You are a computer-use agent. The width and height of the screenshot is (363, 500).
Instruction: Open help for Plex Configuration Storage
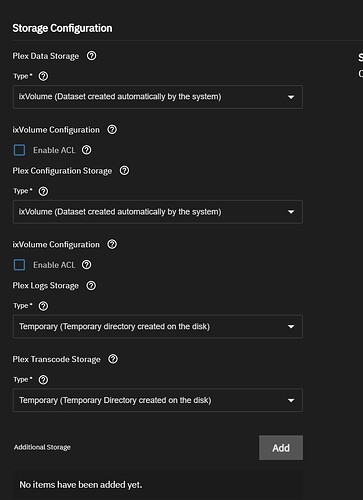point(124,171)
